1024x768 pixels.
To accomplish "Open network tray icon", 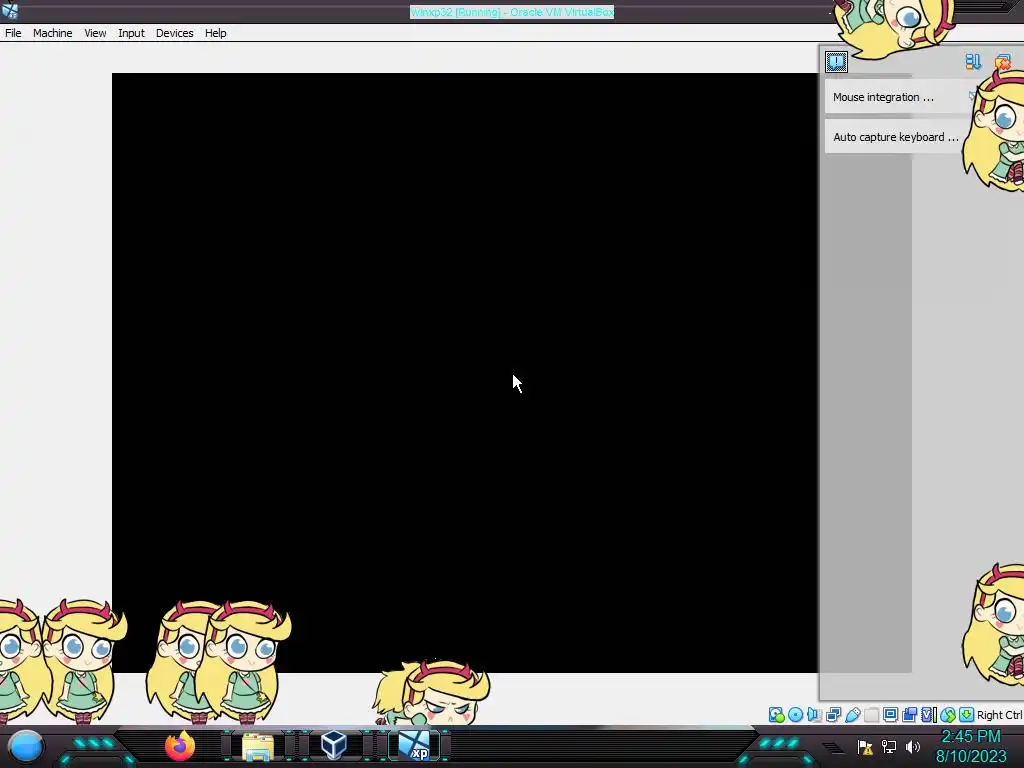I will tap(889, 746).
